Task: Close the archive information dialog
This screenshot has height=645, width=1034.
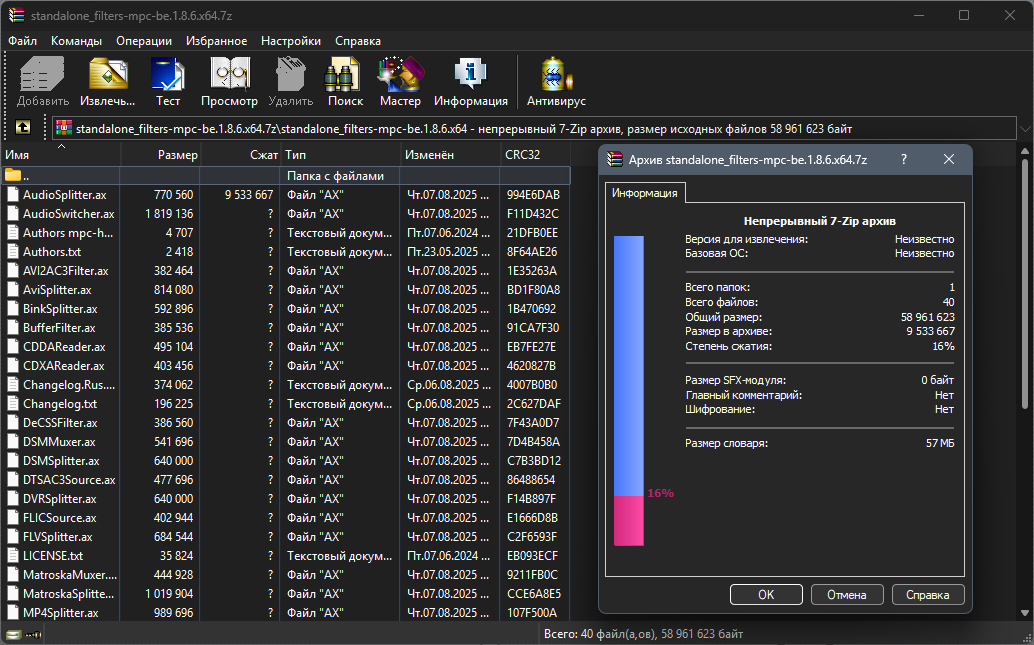Action: 948,159
